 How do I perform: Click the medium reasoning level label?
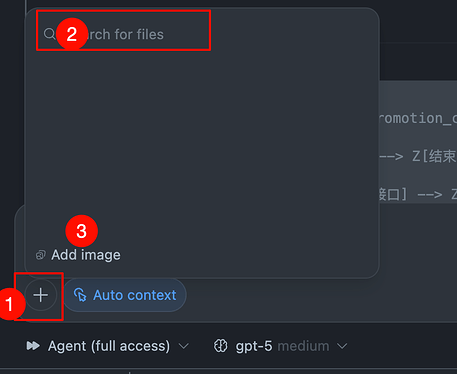tap(303, 346)
